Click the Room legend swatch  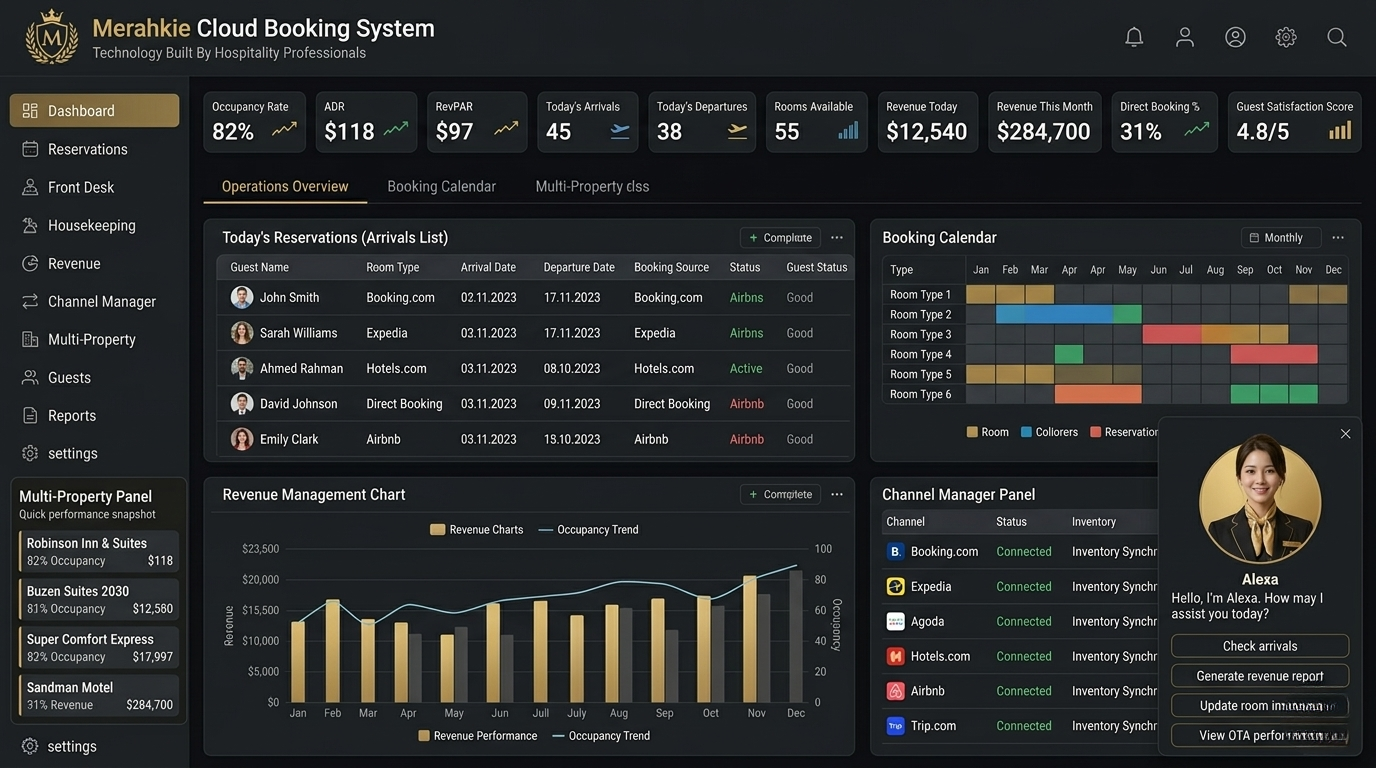[x=972, y=432]
